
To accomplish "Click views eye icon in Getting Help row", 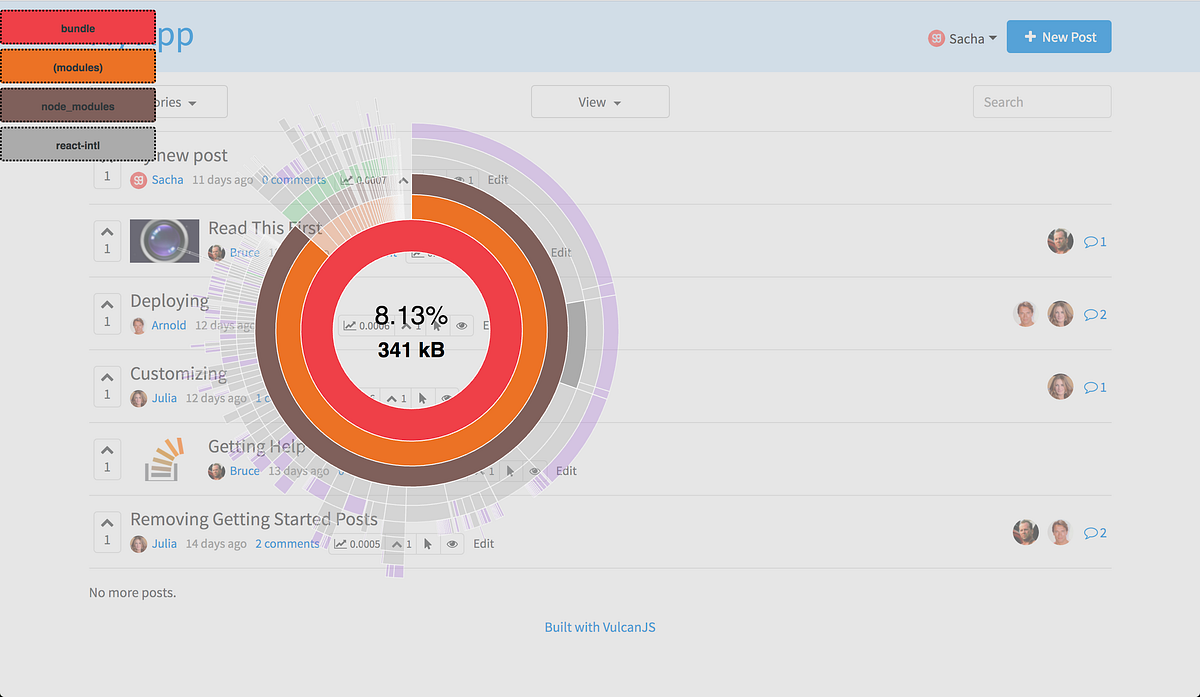I will [535, 471].
